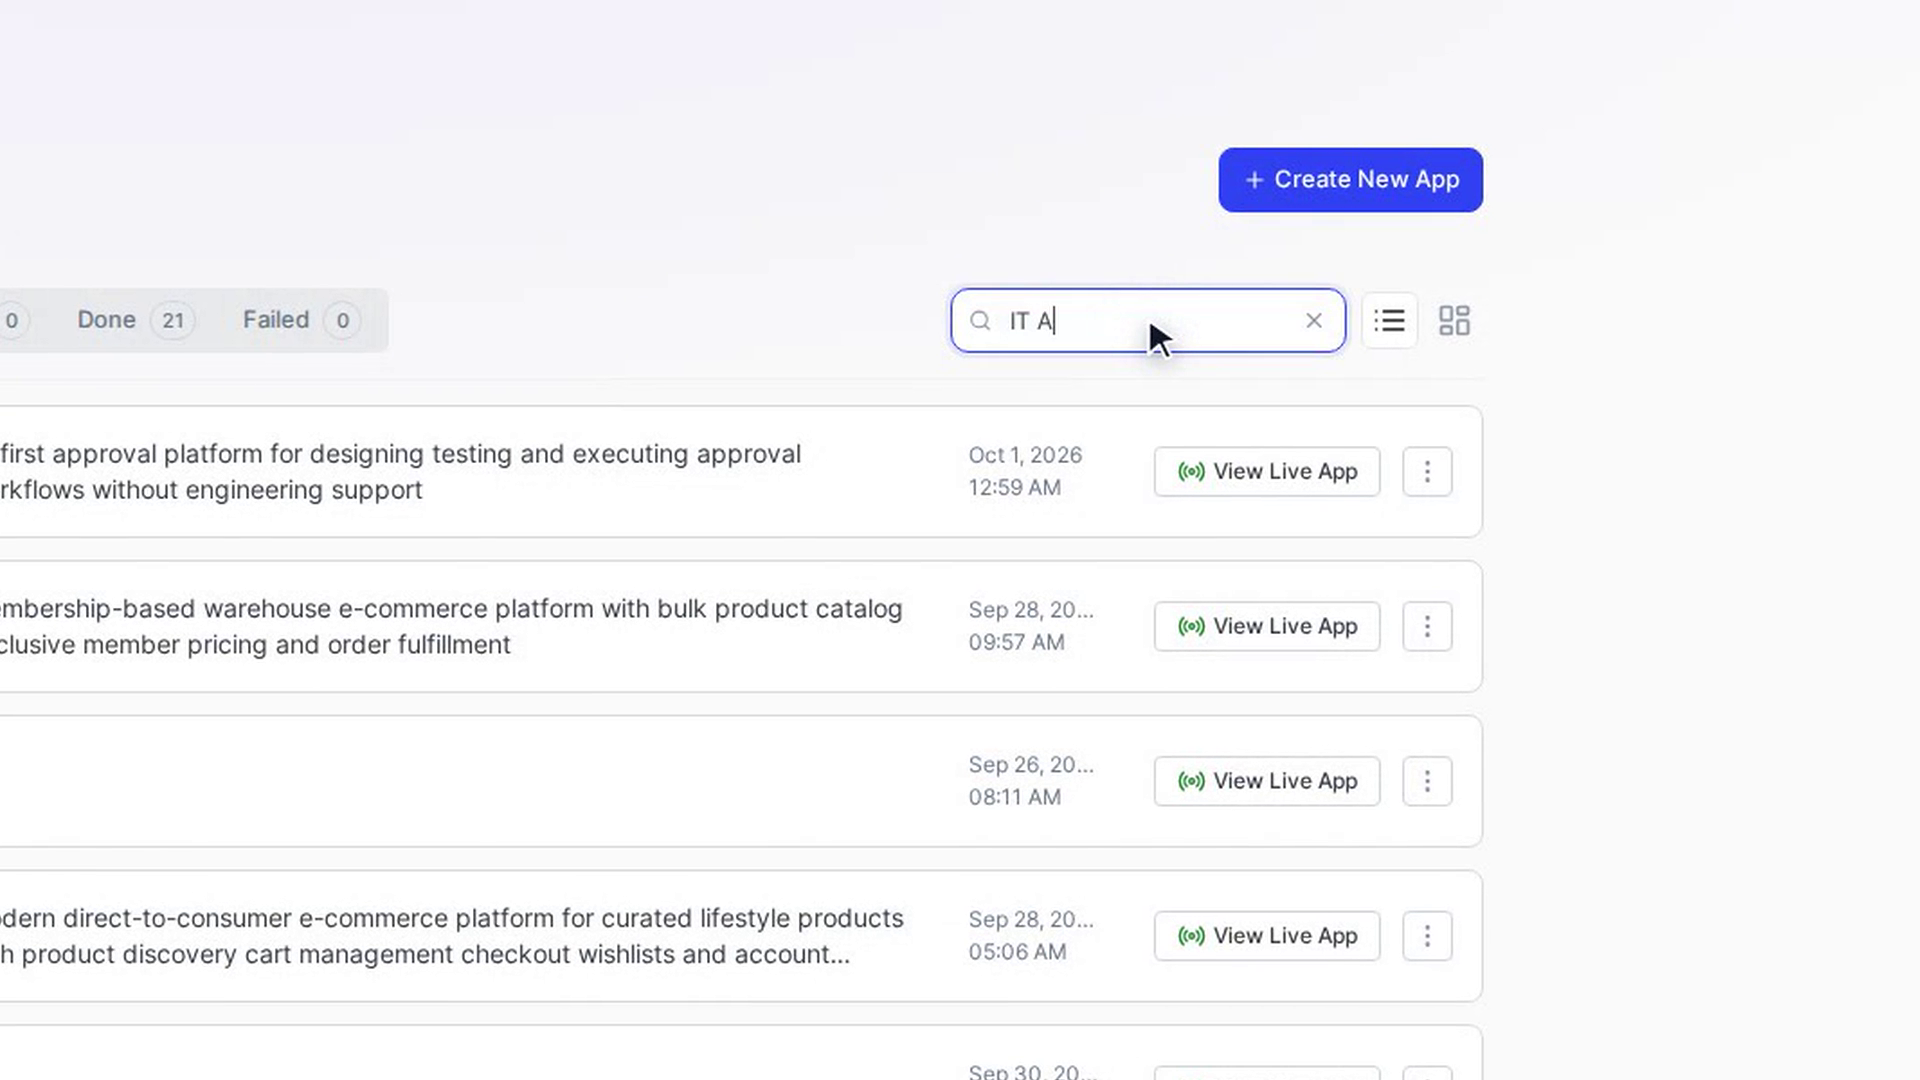The width and height of the screenshot is (1920, 1080).
Task: View Live App for the Sep 28 09:57 AM entry
Action: coord(1267,626)
